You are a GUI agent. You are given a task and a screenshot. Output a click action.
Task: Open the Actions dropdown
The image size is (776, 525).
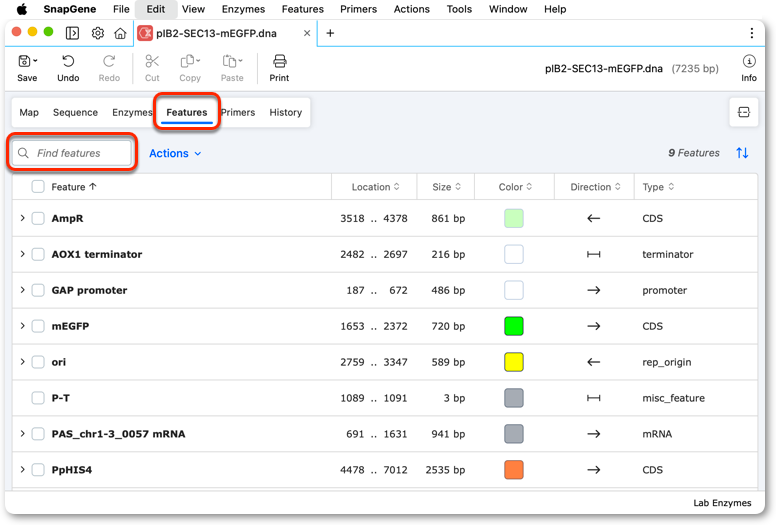(175, 153)
